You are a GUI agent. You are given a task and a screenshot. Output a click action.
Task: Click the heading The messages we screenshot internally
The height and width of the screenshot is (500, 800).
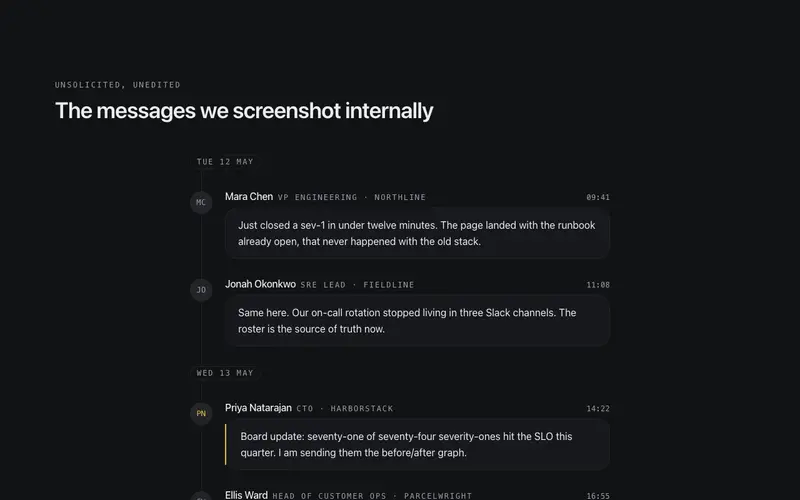tap(244, 111)
